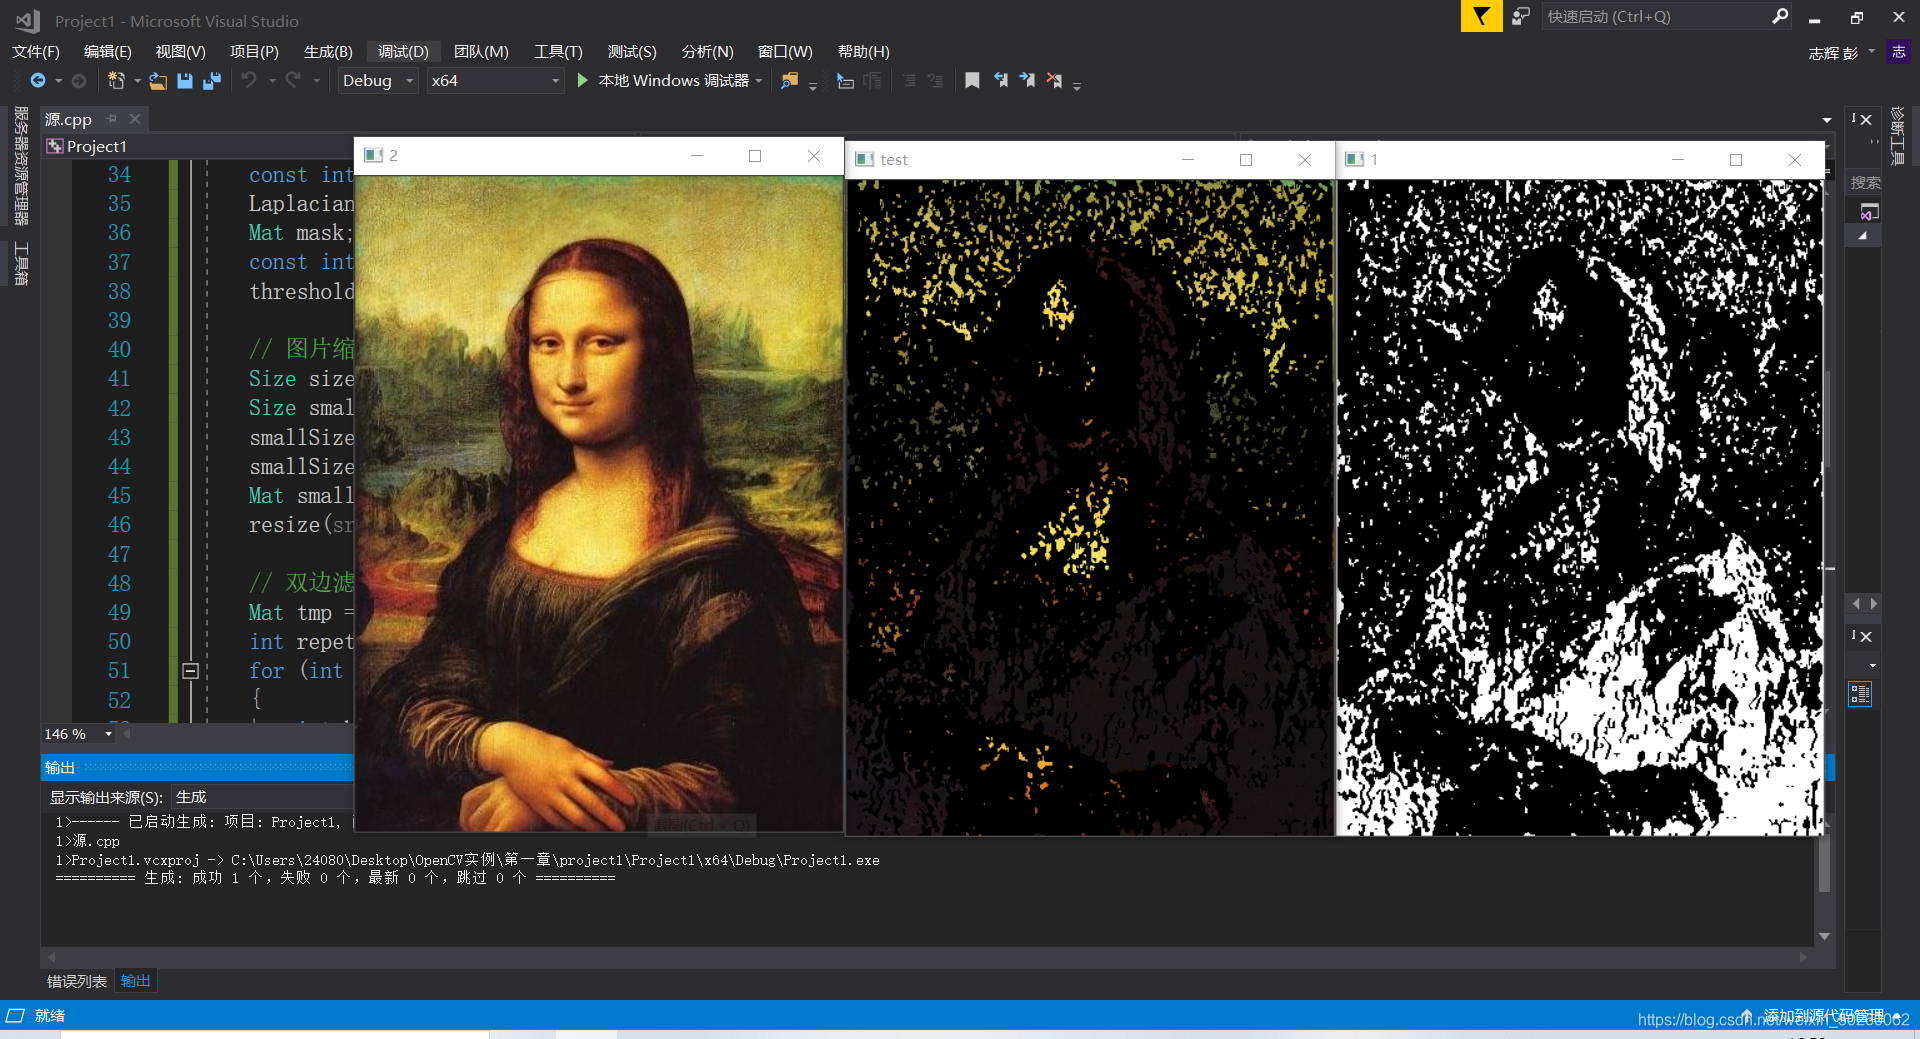The width and height of the screenshot is (1920, 1039).
Task: Close the 源.cpp editor tab
Action: pyautogui.click(x=135, y=119)
